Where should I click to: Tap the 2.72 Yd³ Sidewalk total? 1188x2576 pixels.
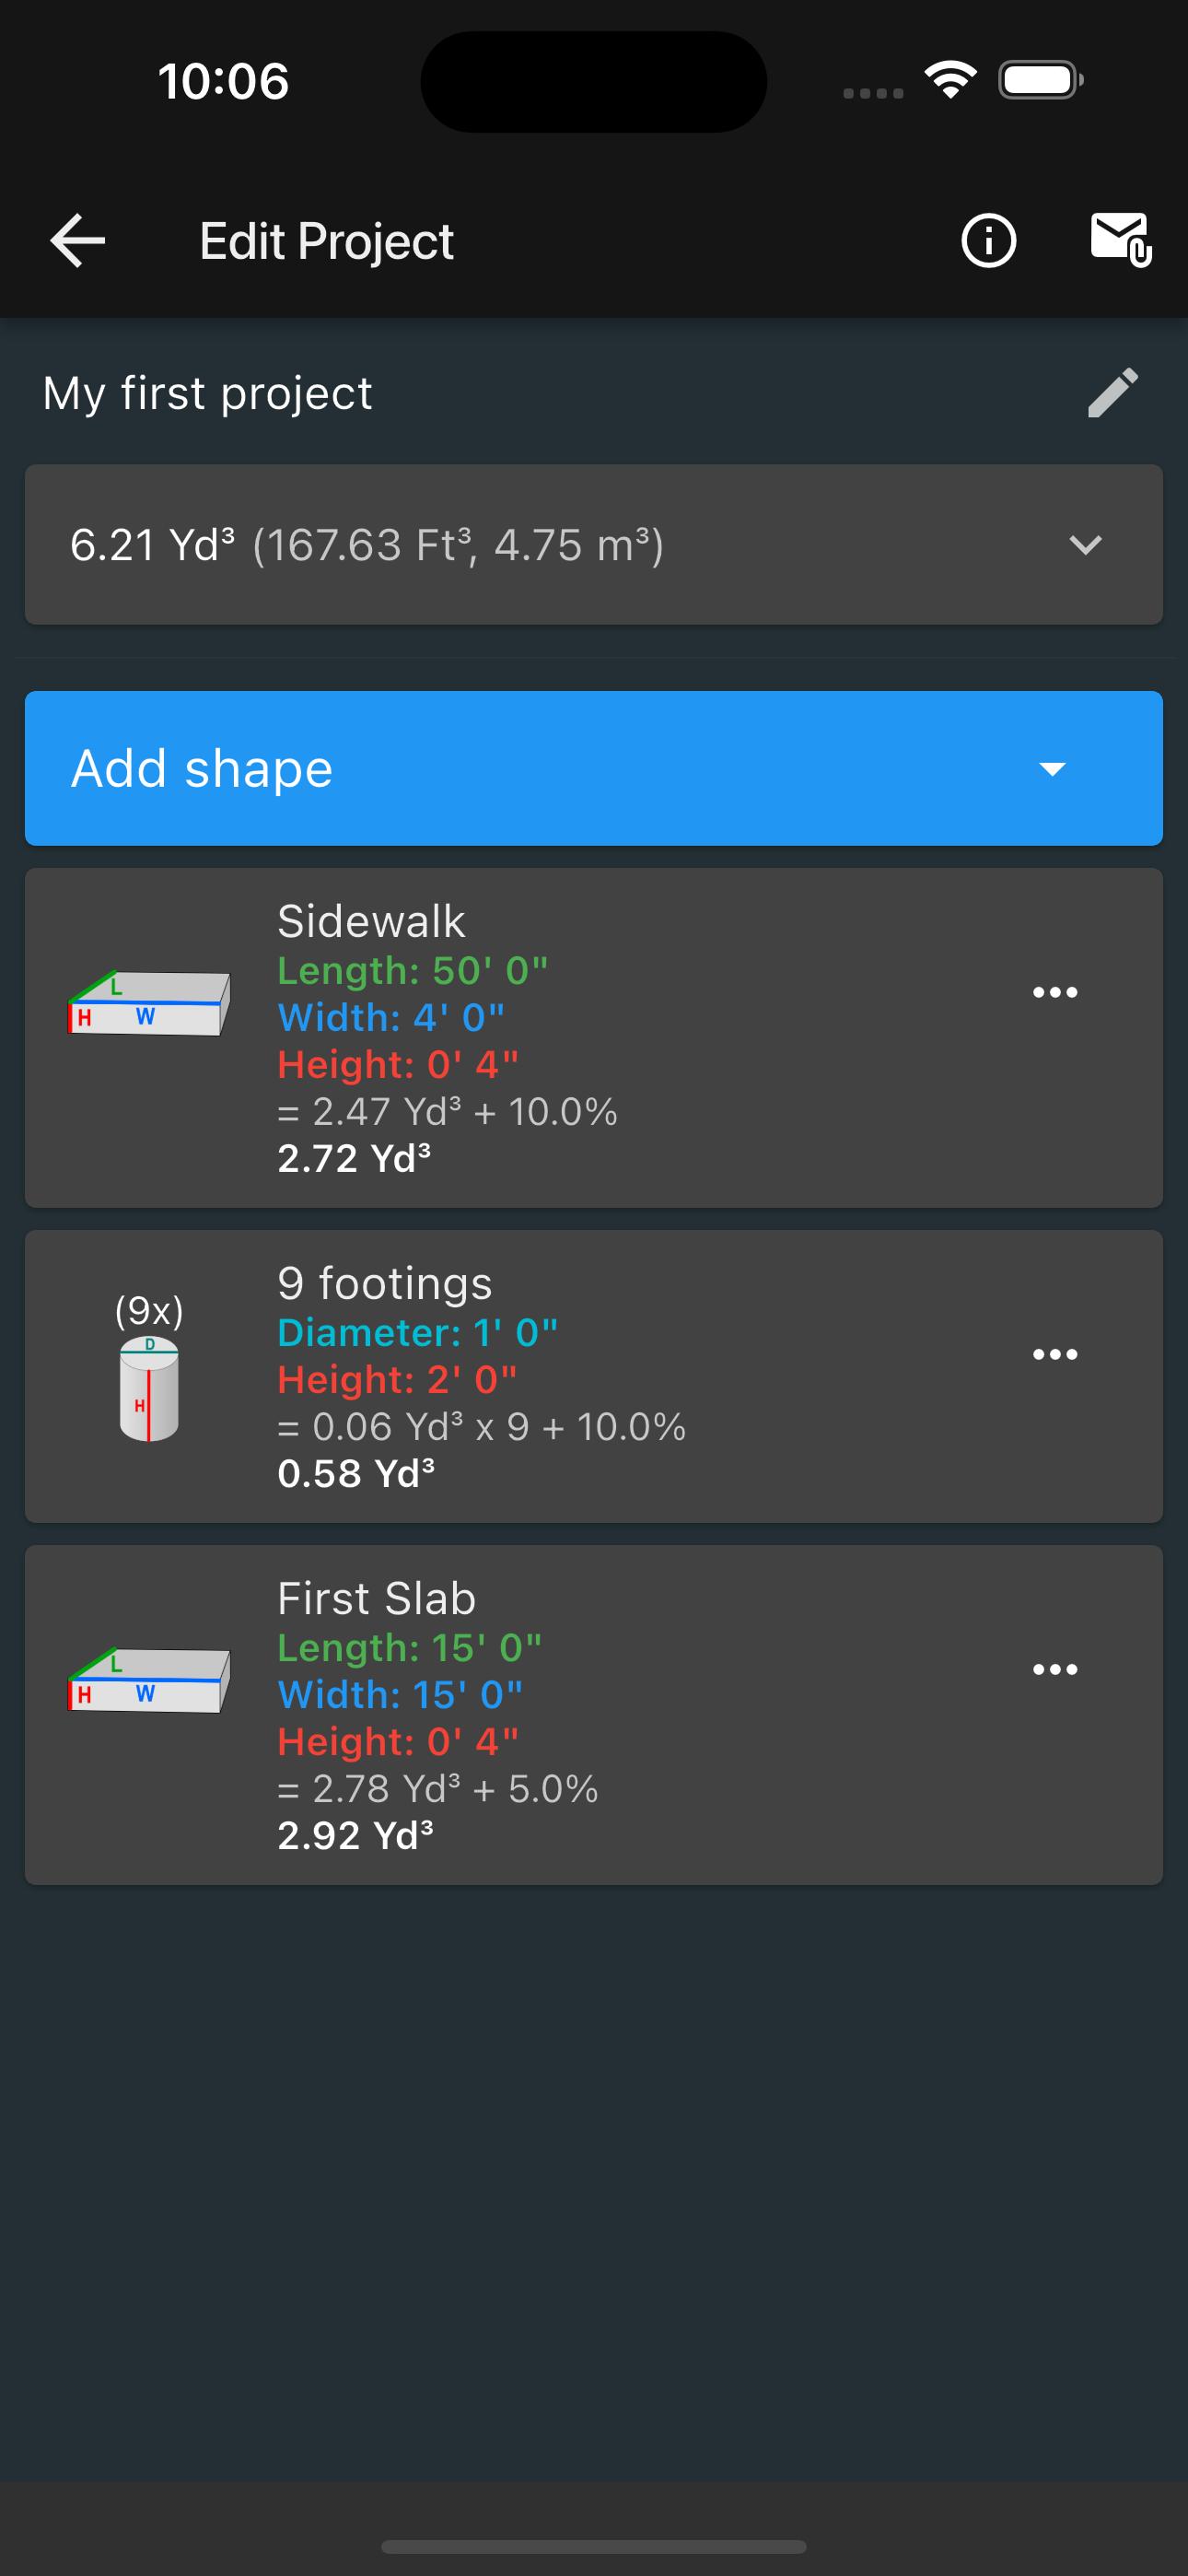coord(354,1158)
